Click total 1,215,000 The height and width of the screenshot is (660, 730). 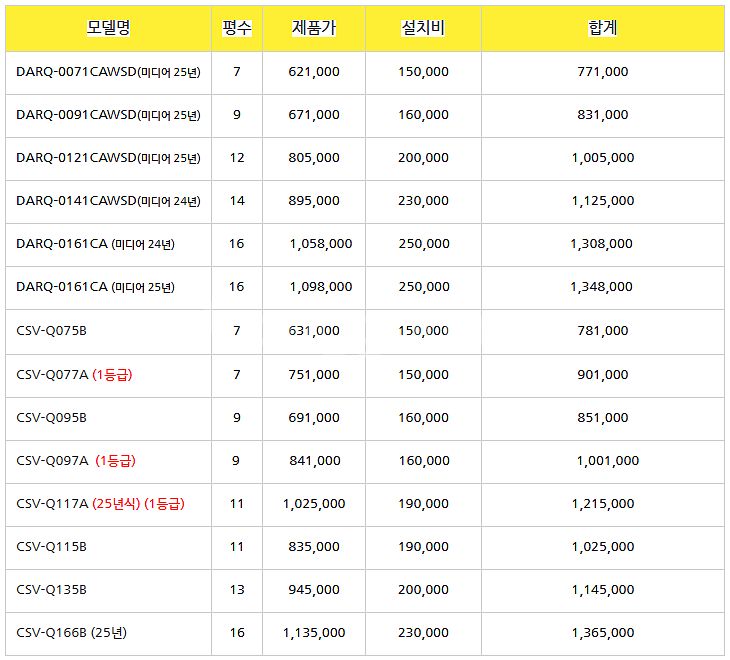602,504
